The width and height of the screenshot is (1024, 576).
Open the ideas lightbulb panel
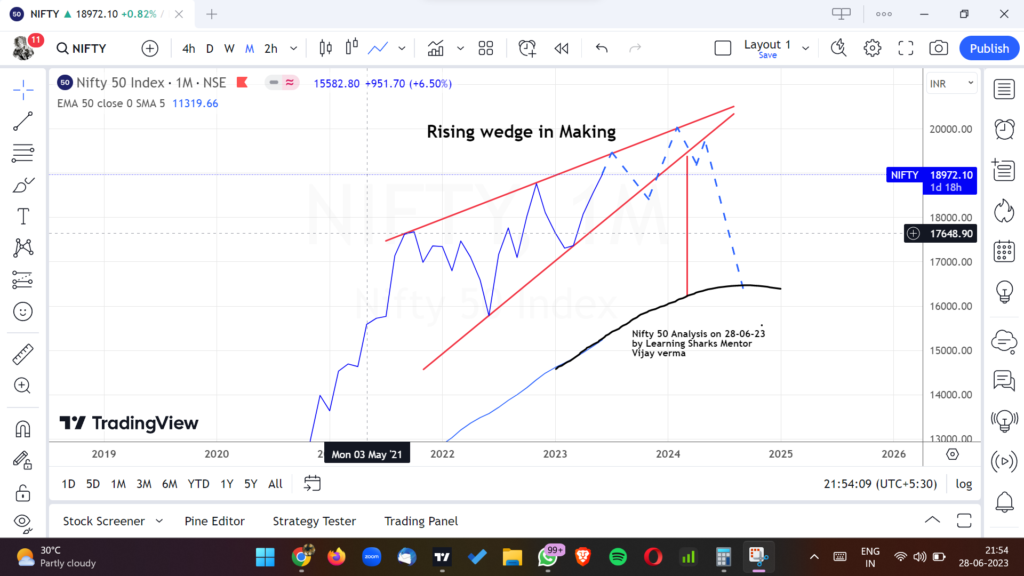[x=1004, y=292]
